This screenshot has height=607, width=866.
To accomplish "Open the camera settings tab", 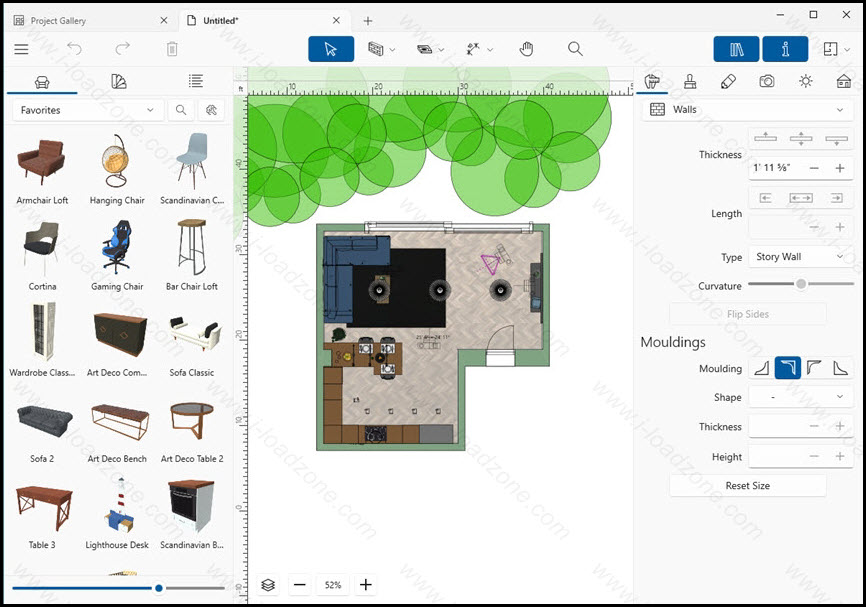I will pyautogui.click(x=767, y=82).
